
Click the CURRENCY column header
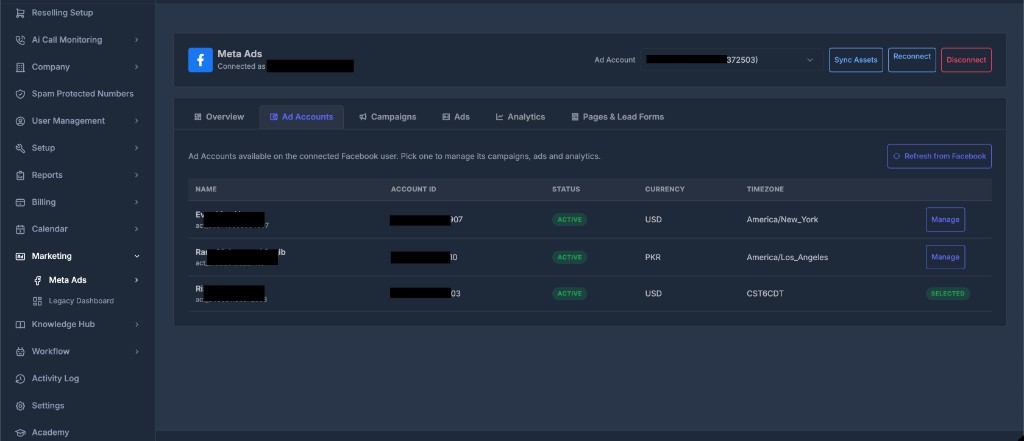tap(665, 189)
